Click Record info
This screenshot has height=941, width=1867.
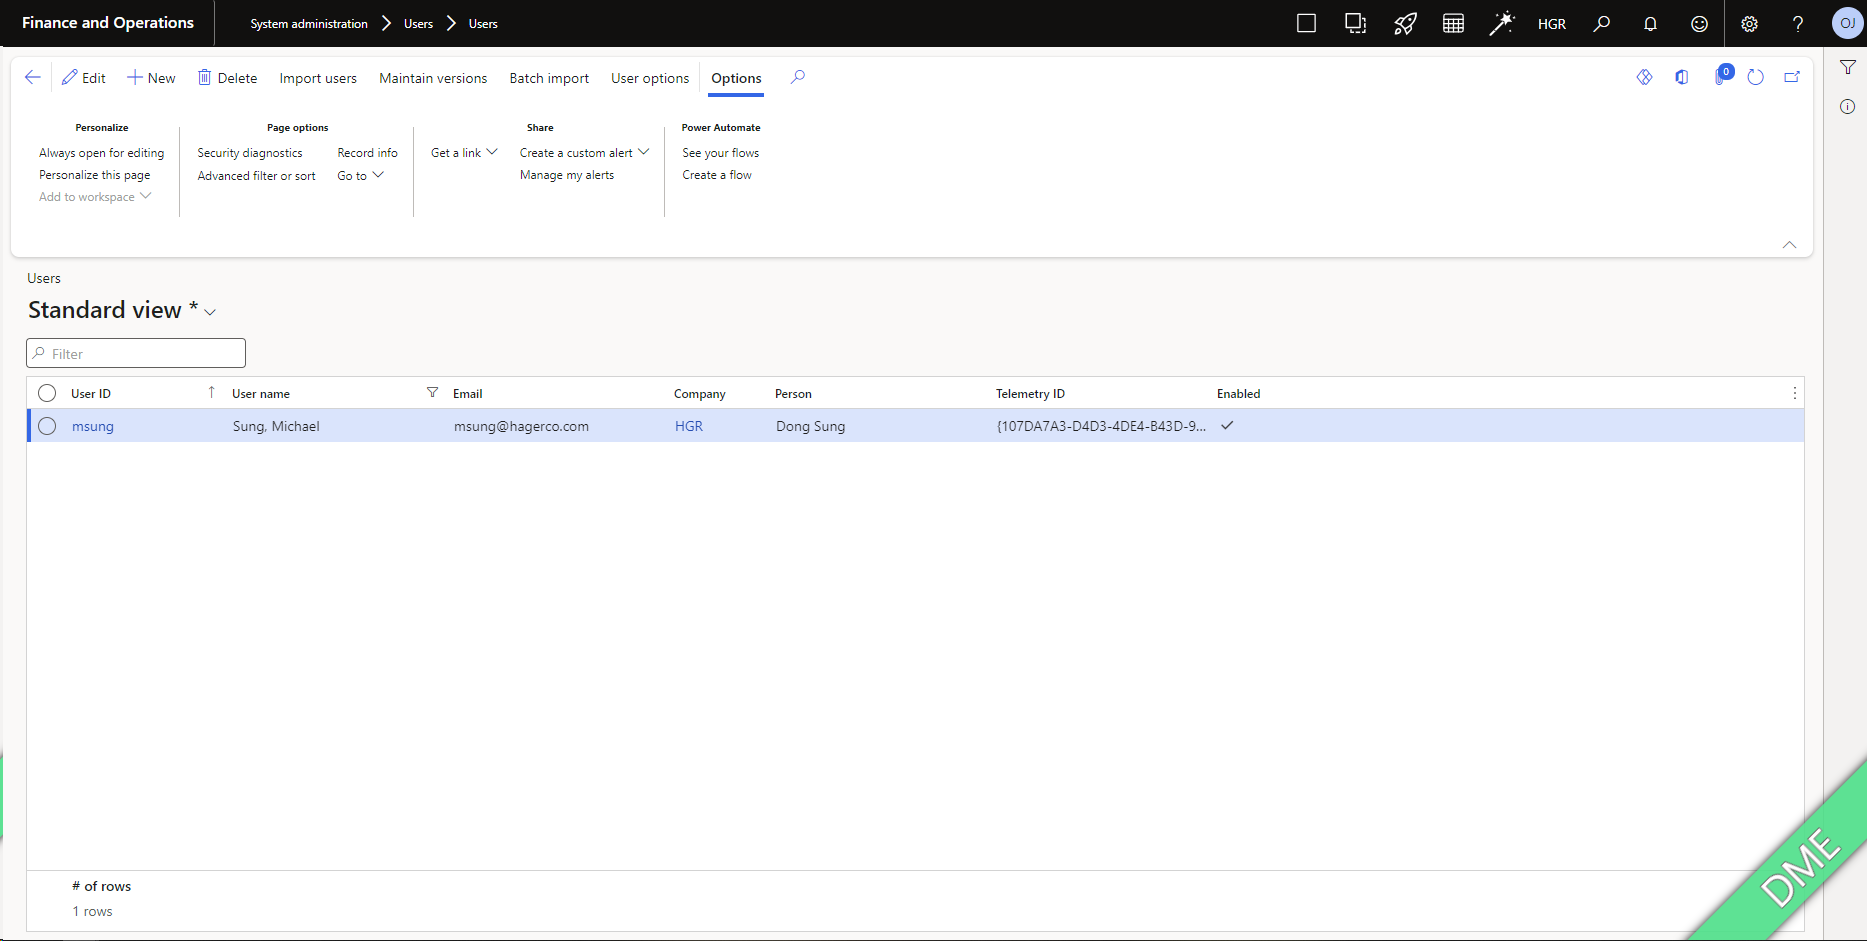(367, 153)
